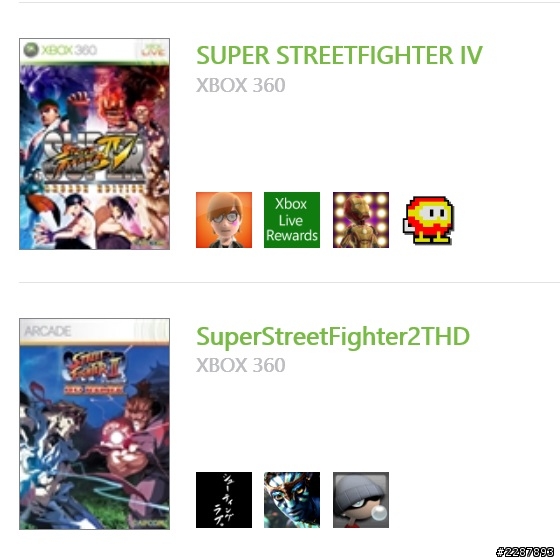Screen dimensions: 560x560
Task: Select the blue Na'vi face gamerpic
Action: pyautogui.click(x=292, y=500)
